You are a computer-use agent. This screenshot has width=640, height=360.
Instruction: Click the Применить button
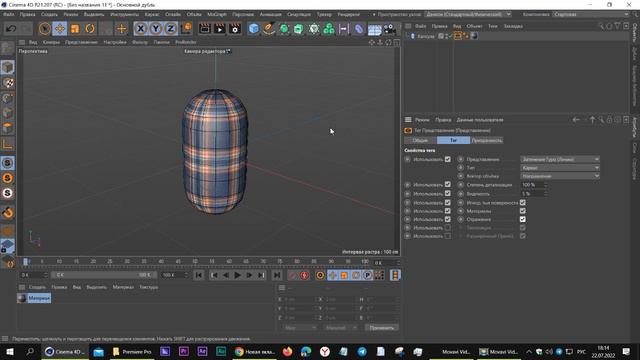point(382,328)
